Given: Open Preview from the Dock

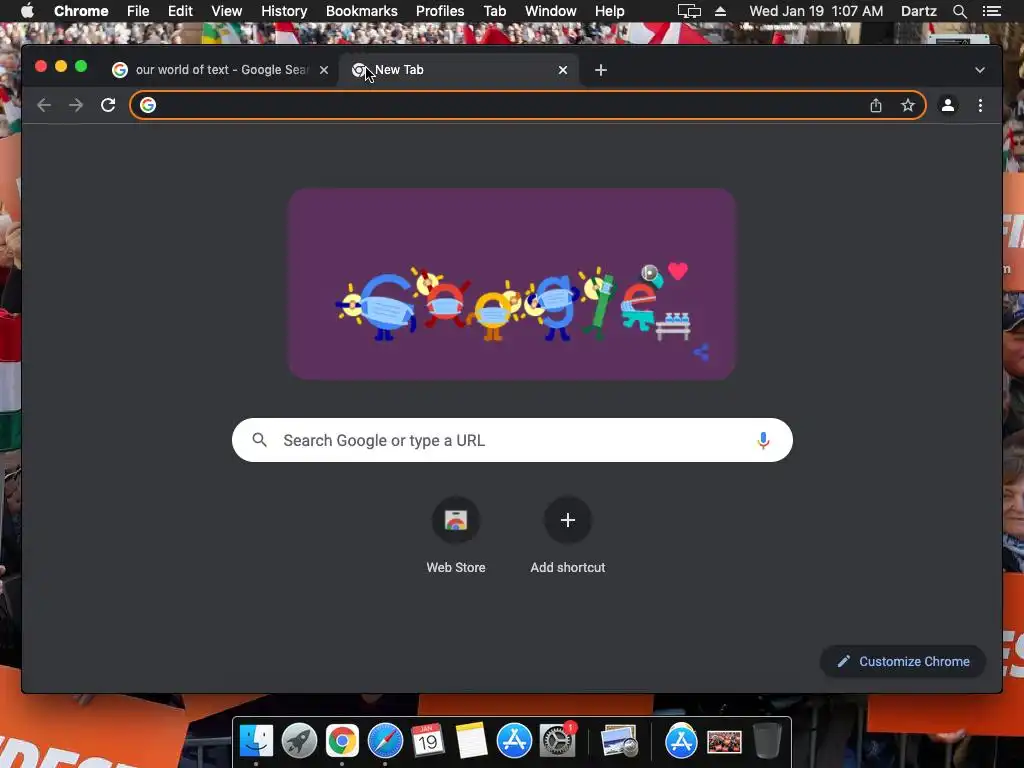Looking at the screenshot, I should tap(619, 741).
